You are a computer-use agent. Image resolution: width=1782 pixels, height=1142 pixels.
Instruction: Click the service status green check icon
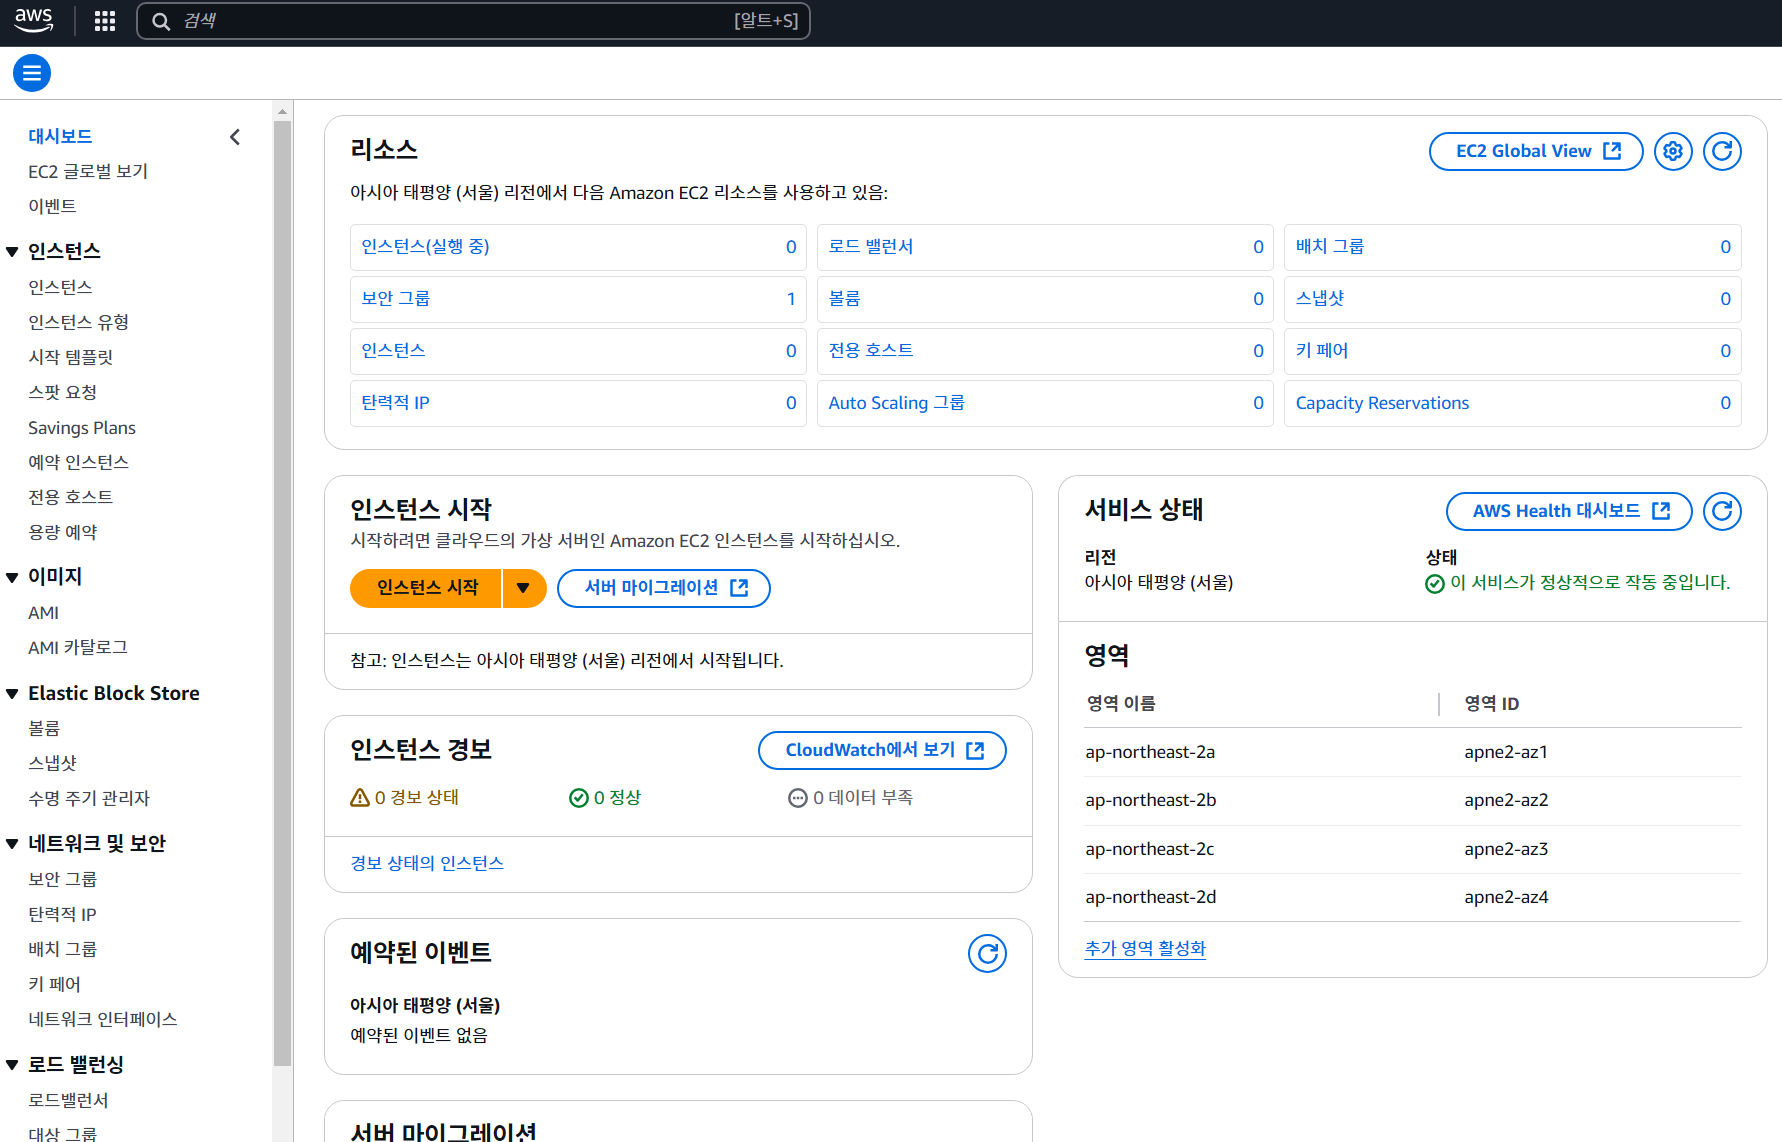tap(1435, 583)
